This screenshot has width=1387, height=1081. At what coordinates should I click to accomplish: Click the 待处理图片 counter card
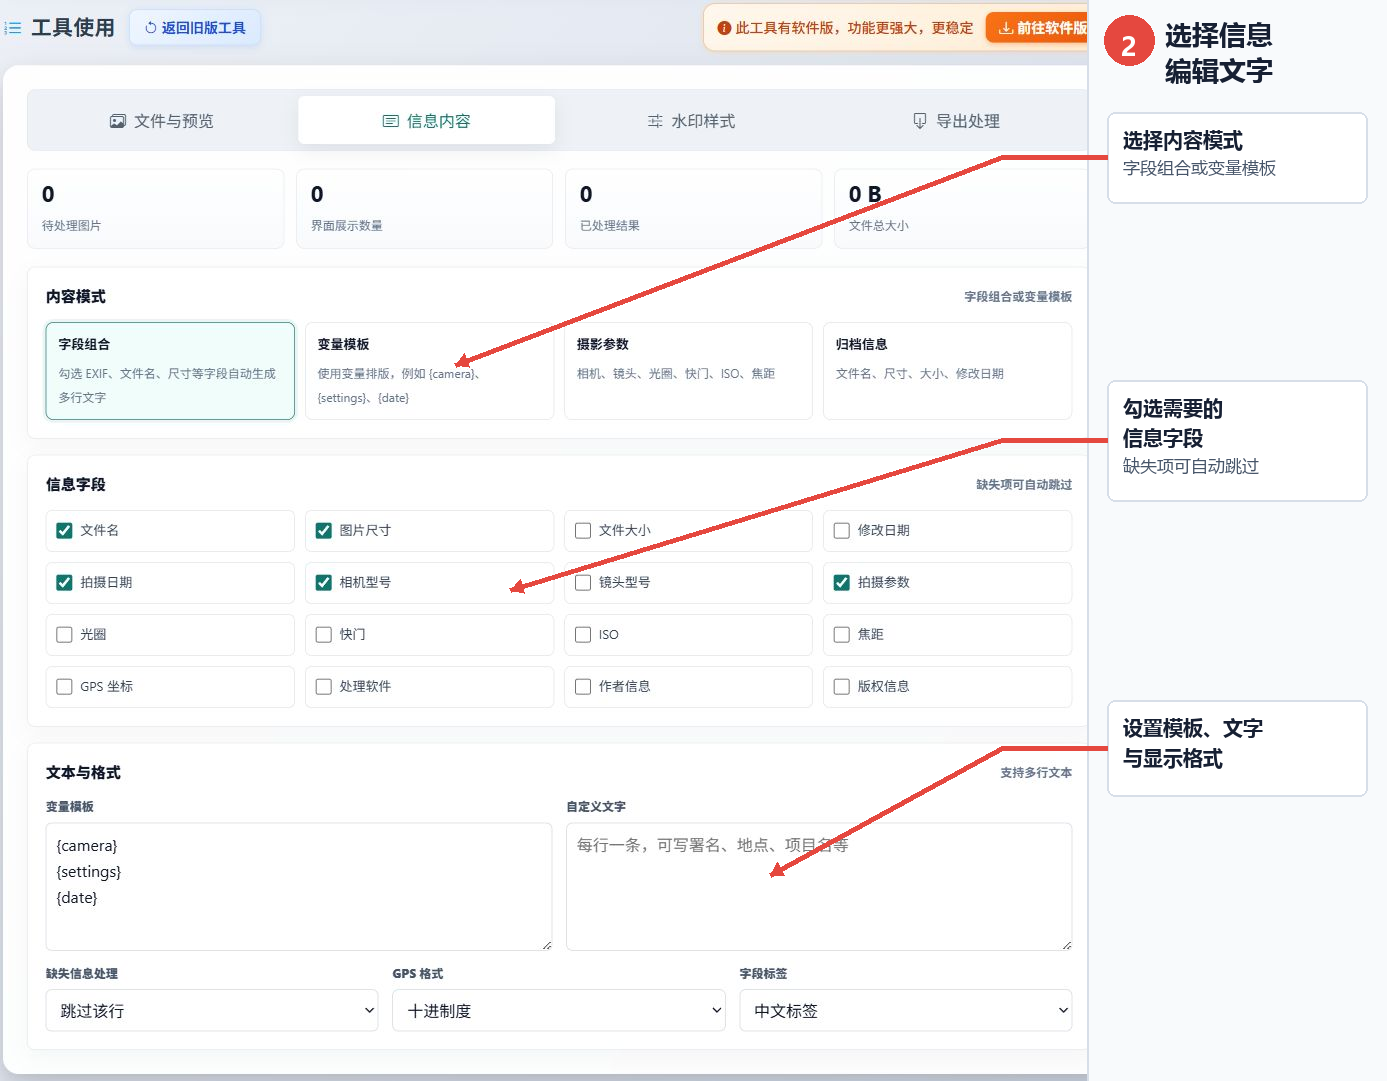click(156, 209)
